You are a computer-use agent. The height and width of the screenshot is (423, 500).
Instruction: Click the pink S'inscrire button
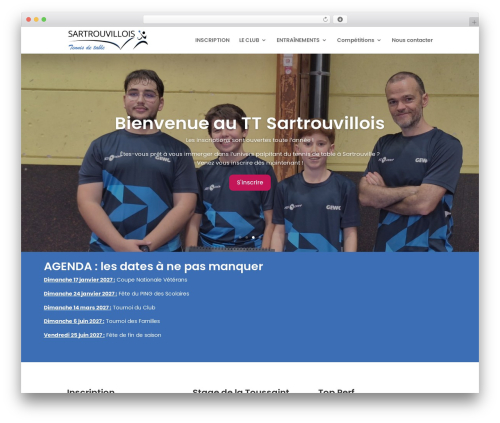pos(250,182)
